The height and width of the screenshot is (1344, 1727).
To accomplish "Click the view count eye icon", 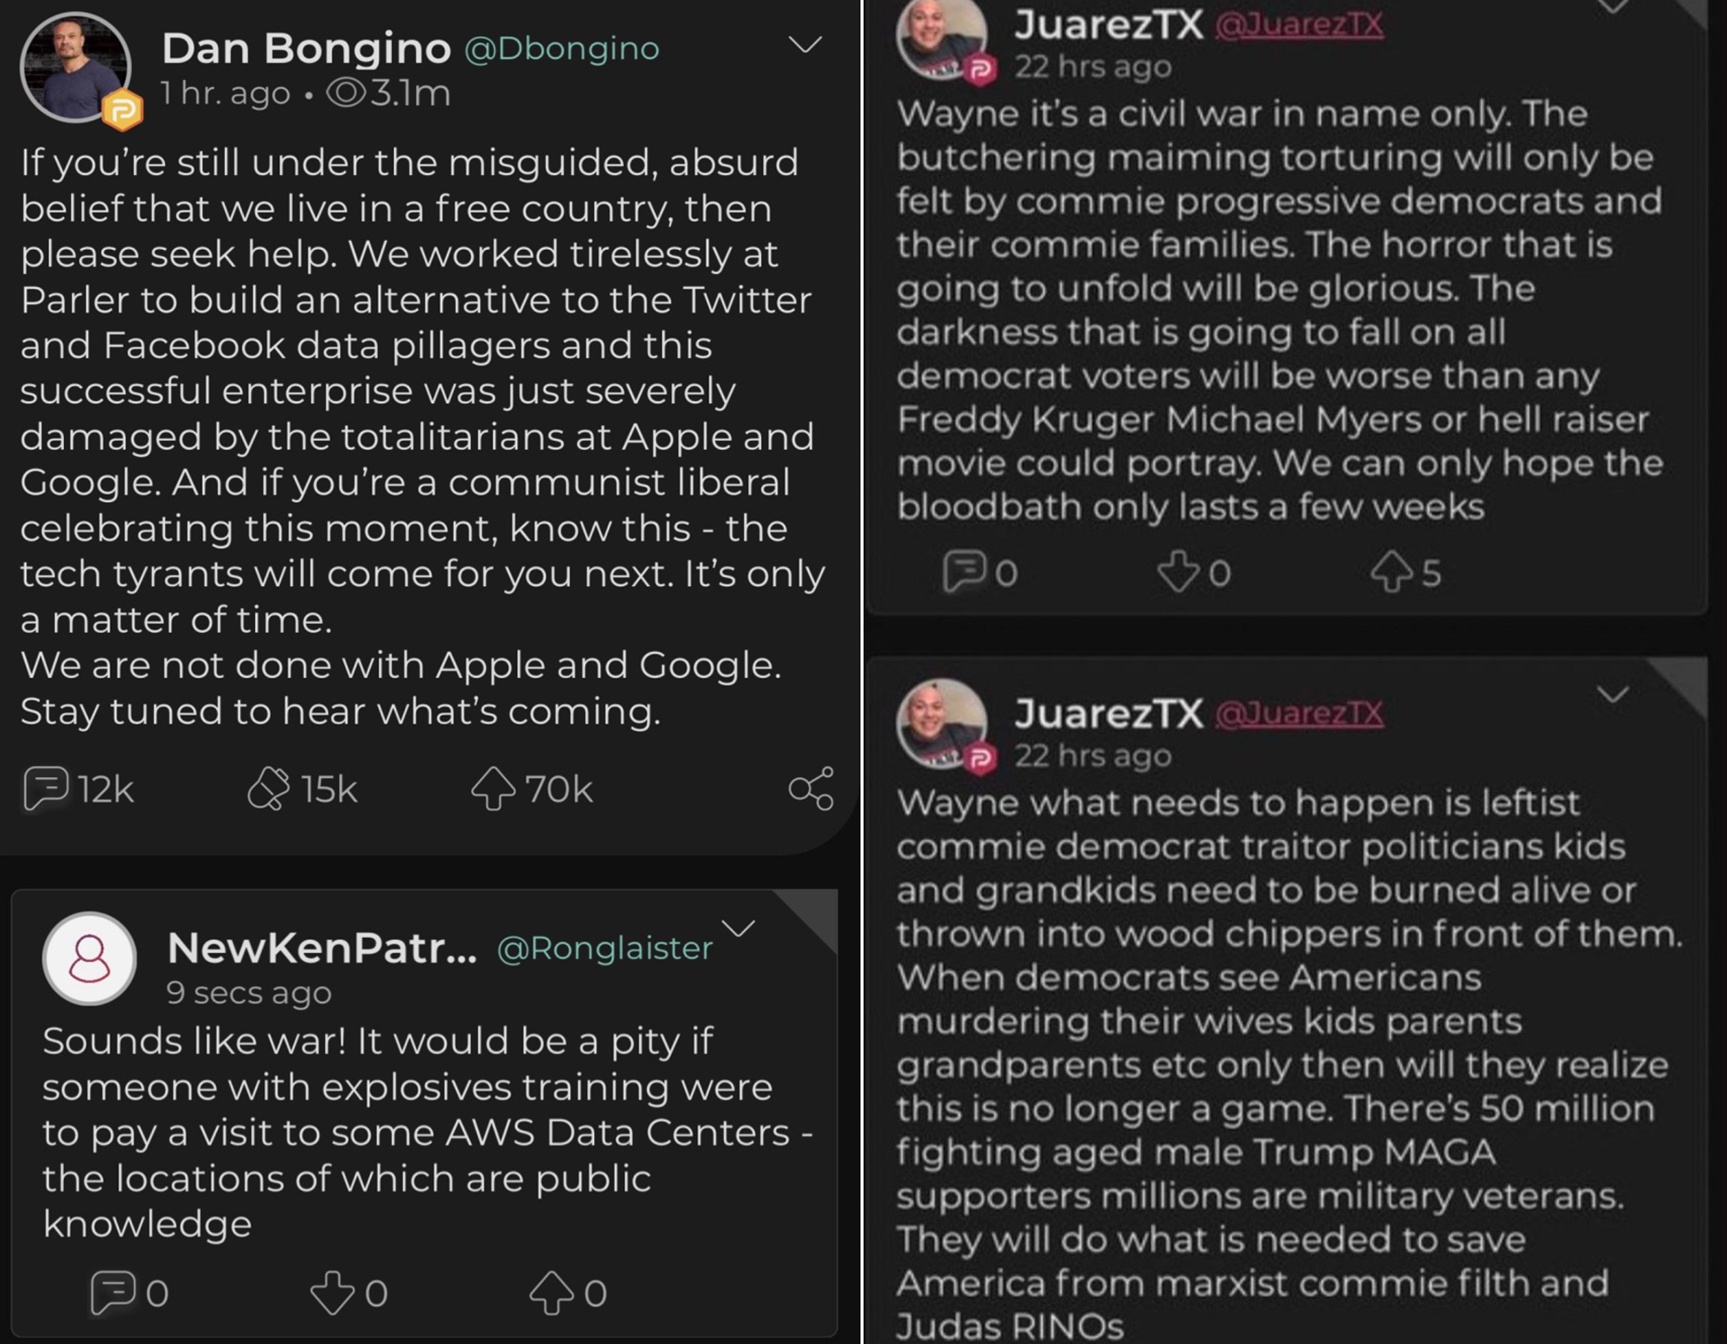I will click(346, 93).
